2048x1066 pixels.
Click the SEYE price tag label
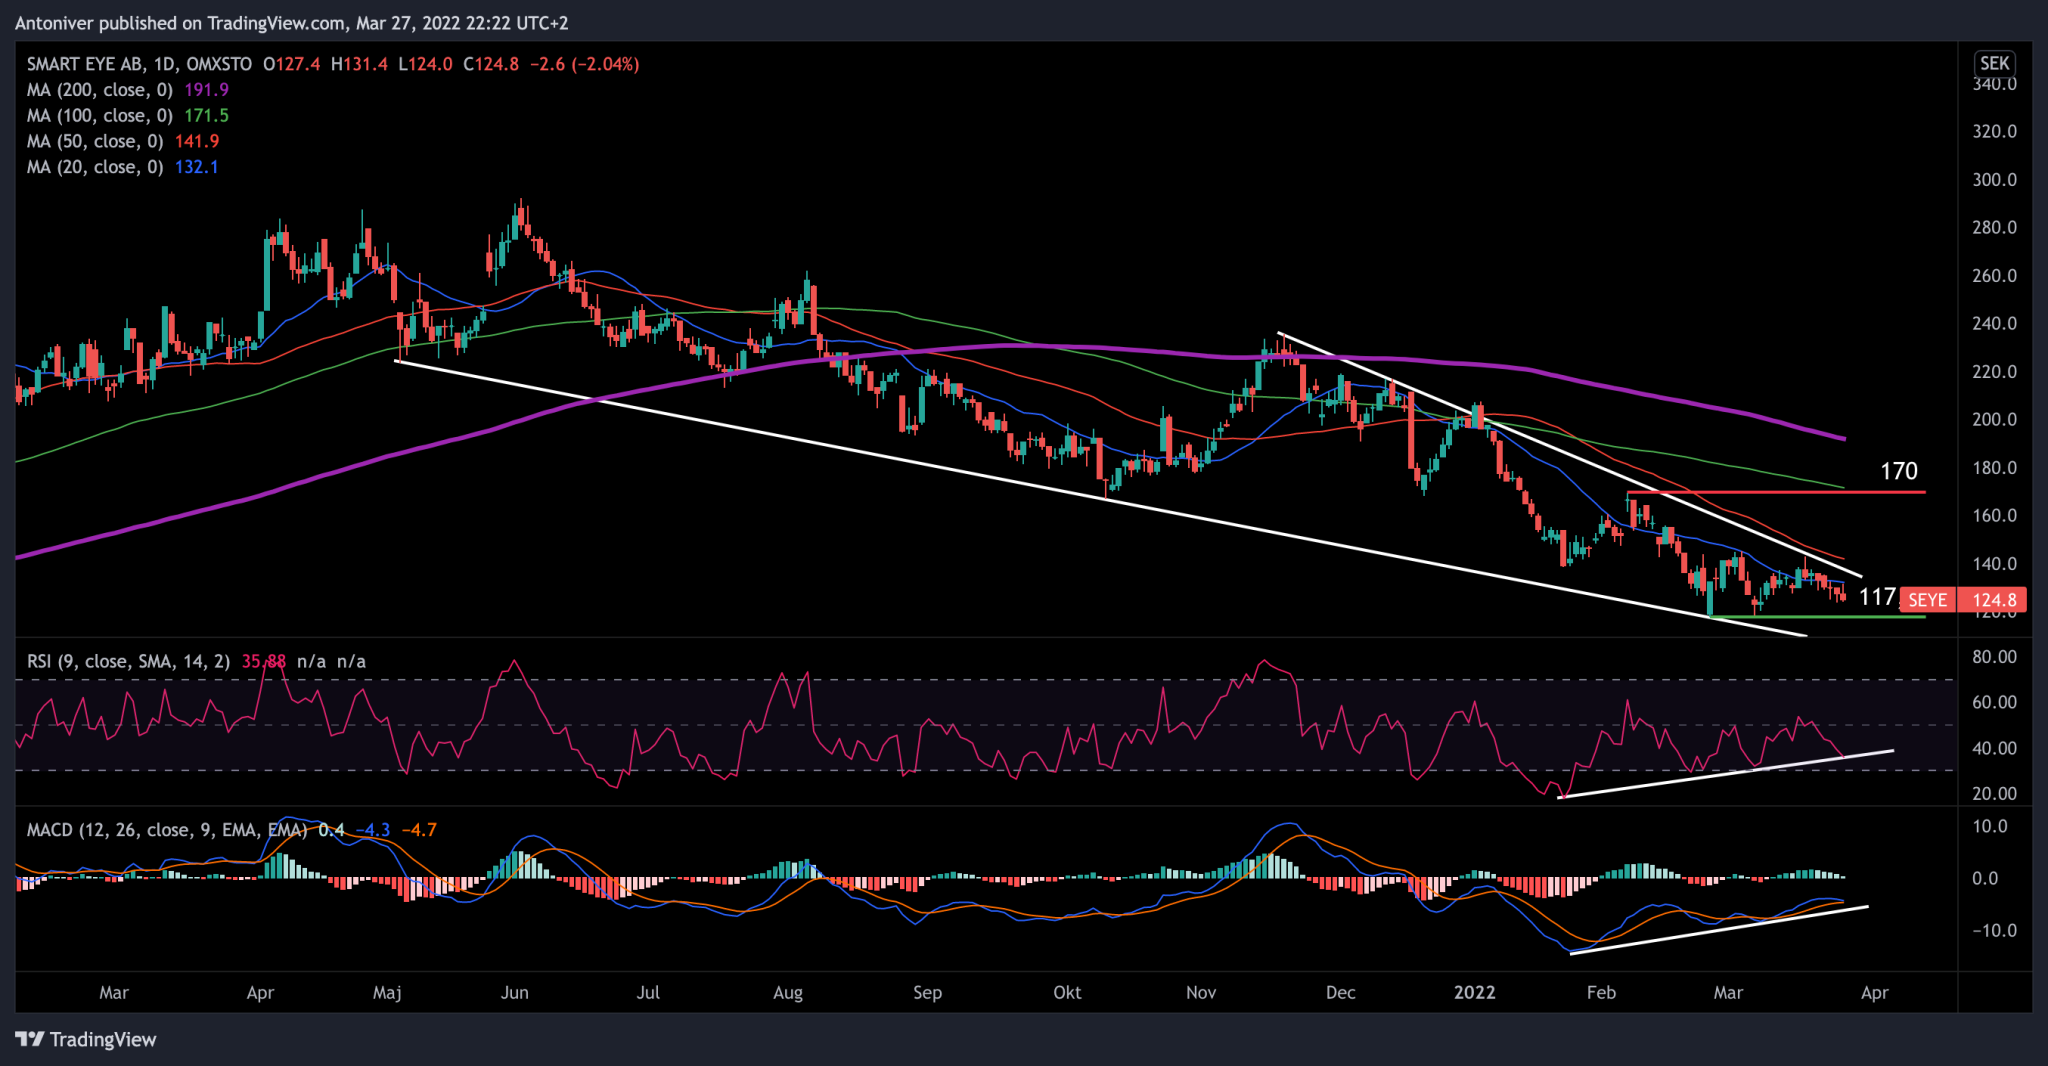[1927, 600]
